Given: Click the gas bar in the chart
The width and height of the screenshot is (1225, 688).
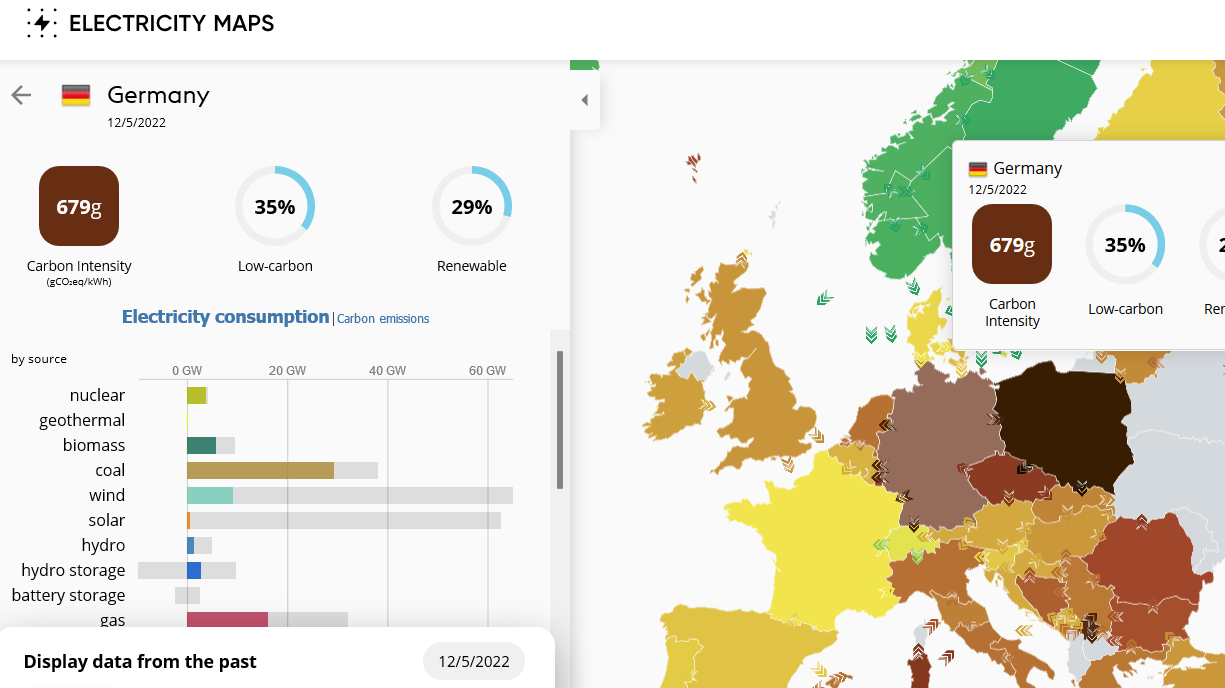Looking at the screenshot, I should pyautogui.click(x=227, y=620).
